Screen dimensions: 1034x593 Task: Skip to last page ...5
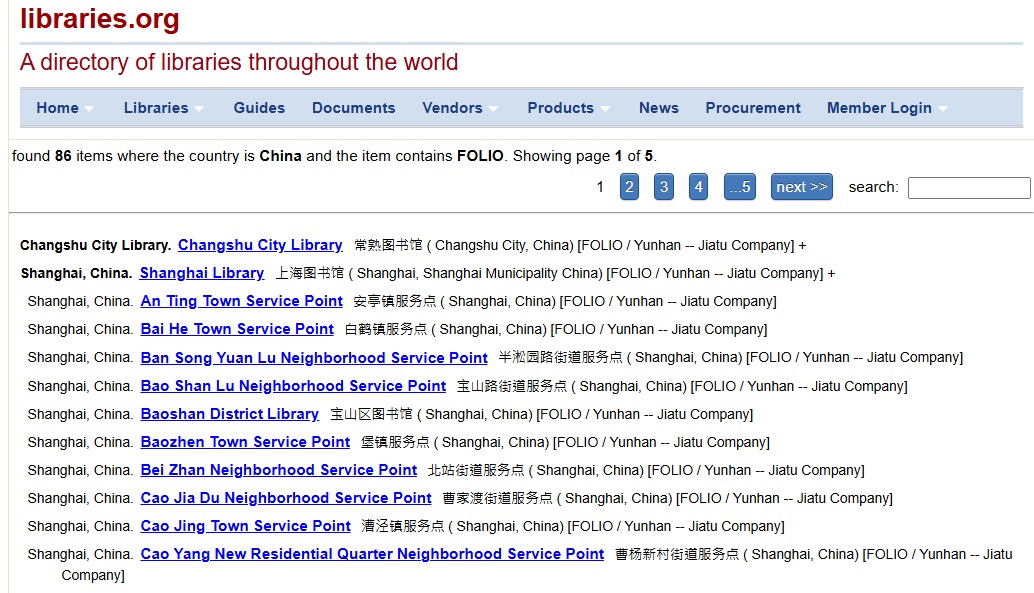click(740, 187)
